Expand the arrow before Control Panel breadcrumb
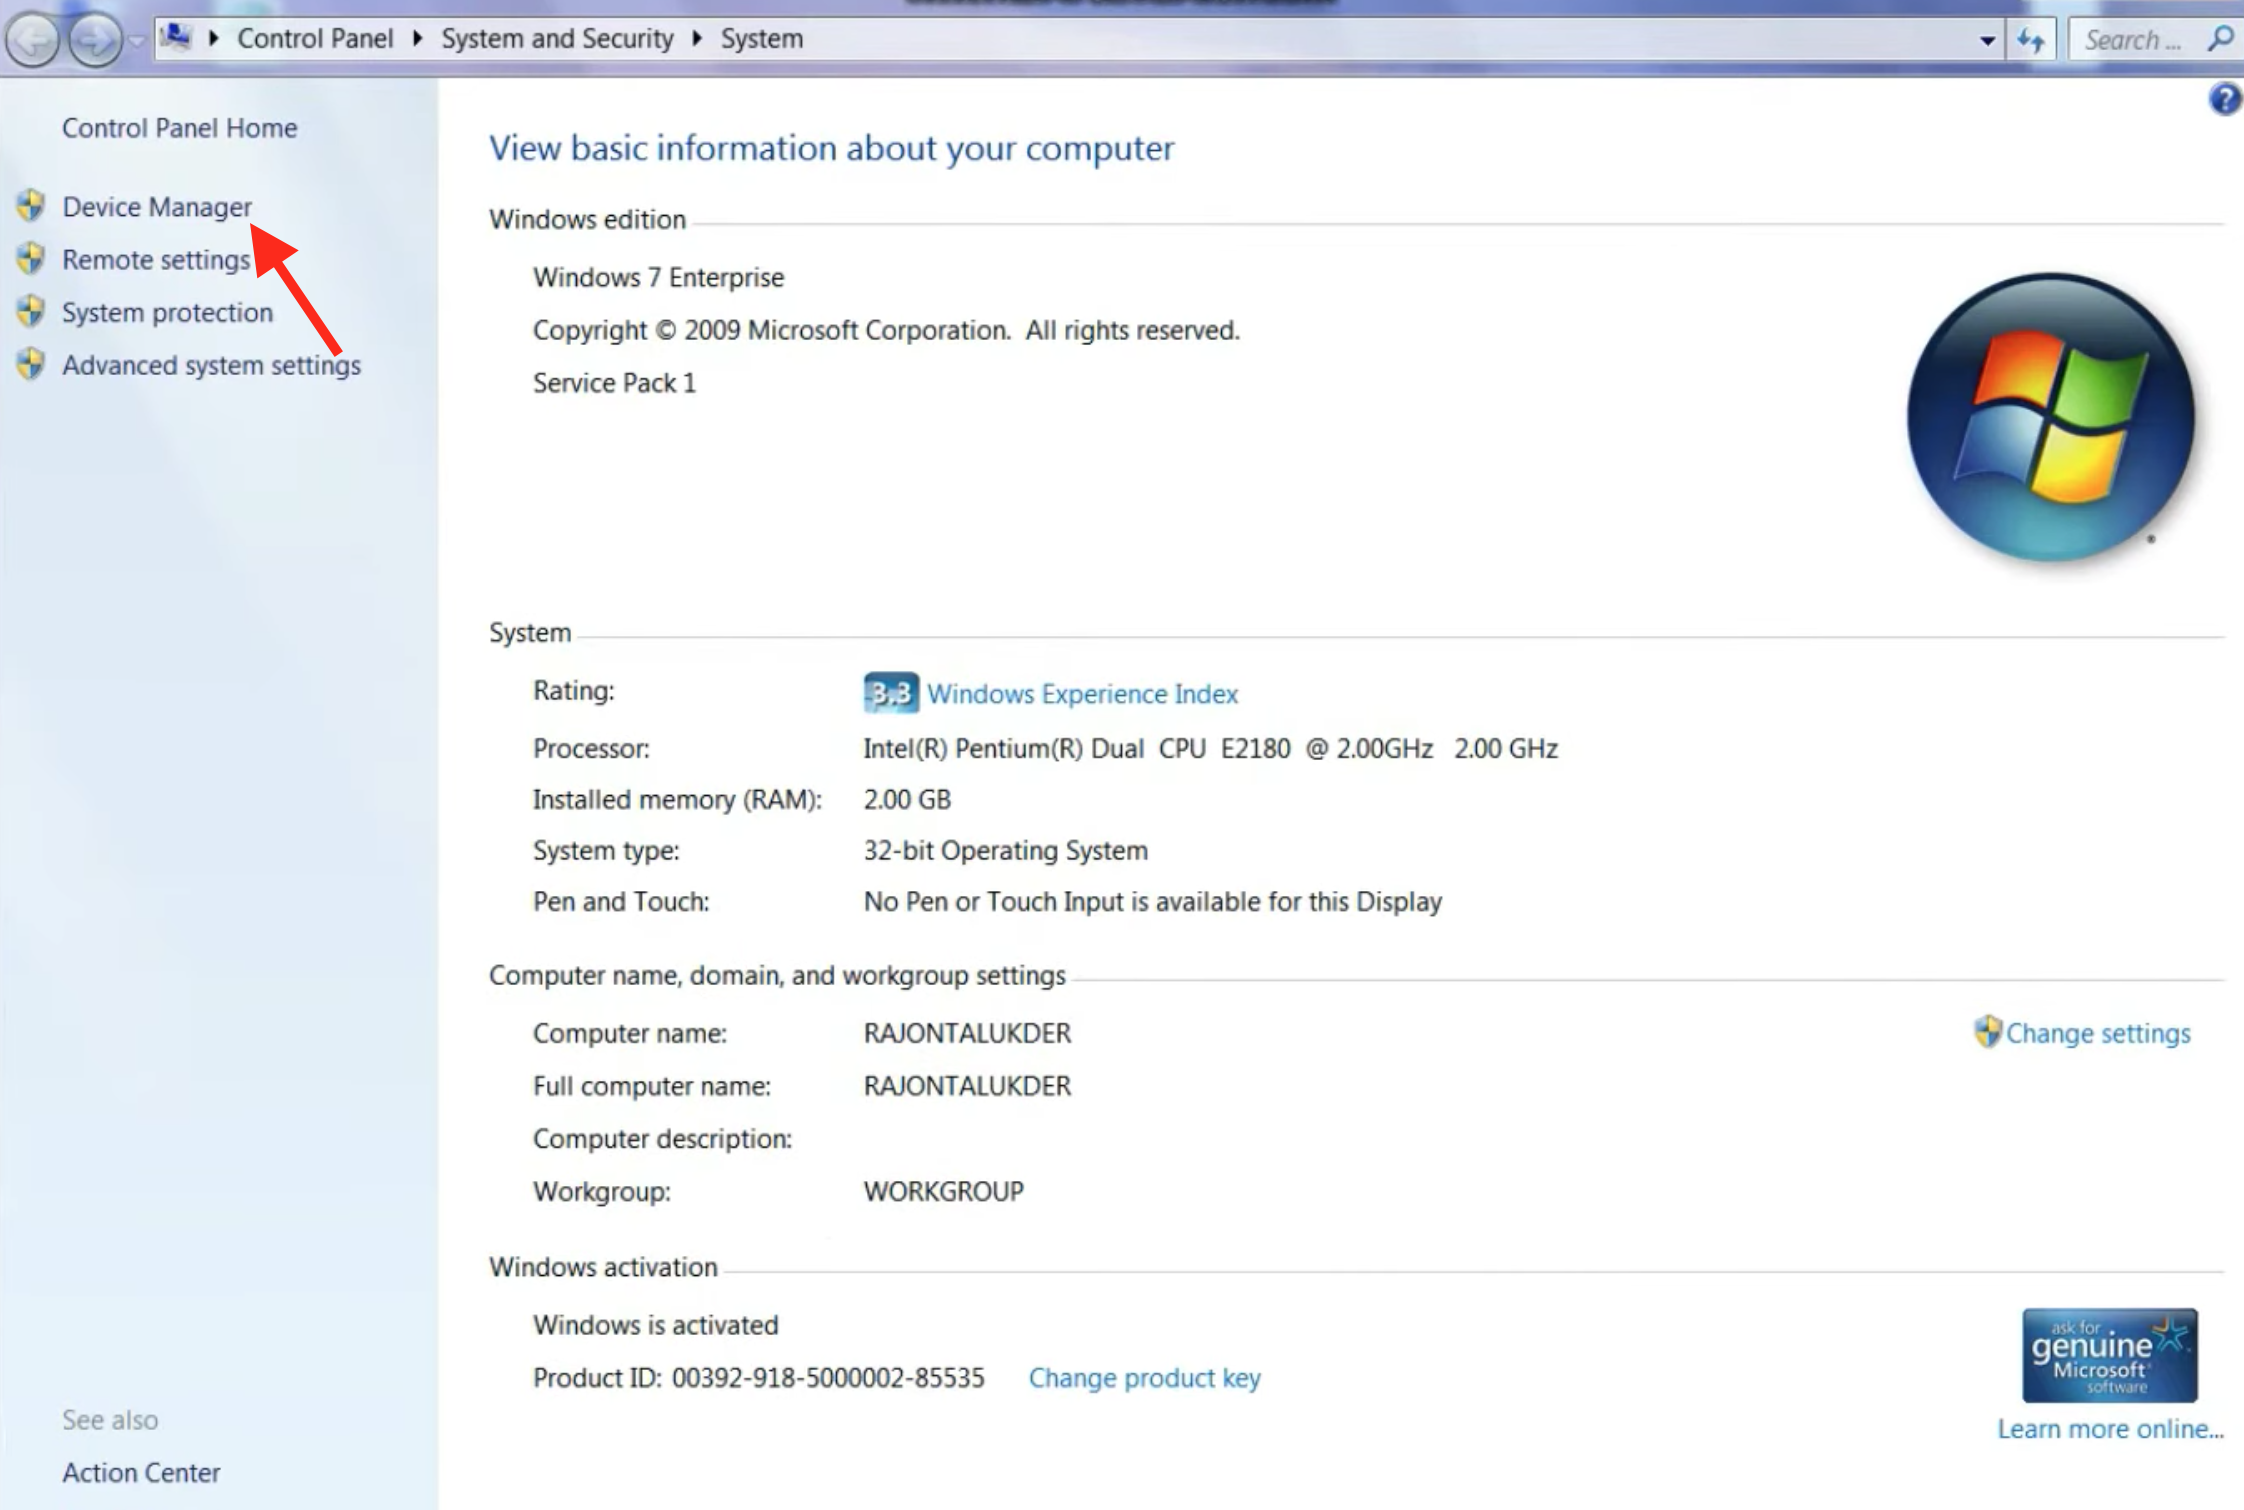This screenshot has height=1510, width=2244. pyautogui.click(x=213, y=39)
